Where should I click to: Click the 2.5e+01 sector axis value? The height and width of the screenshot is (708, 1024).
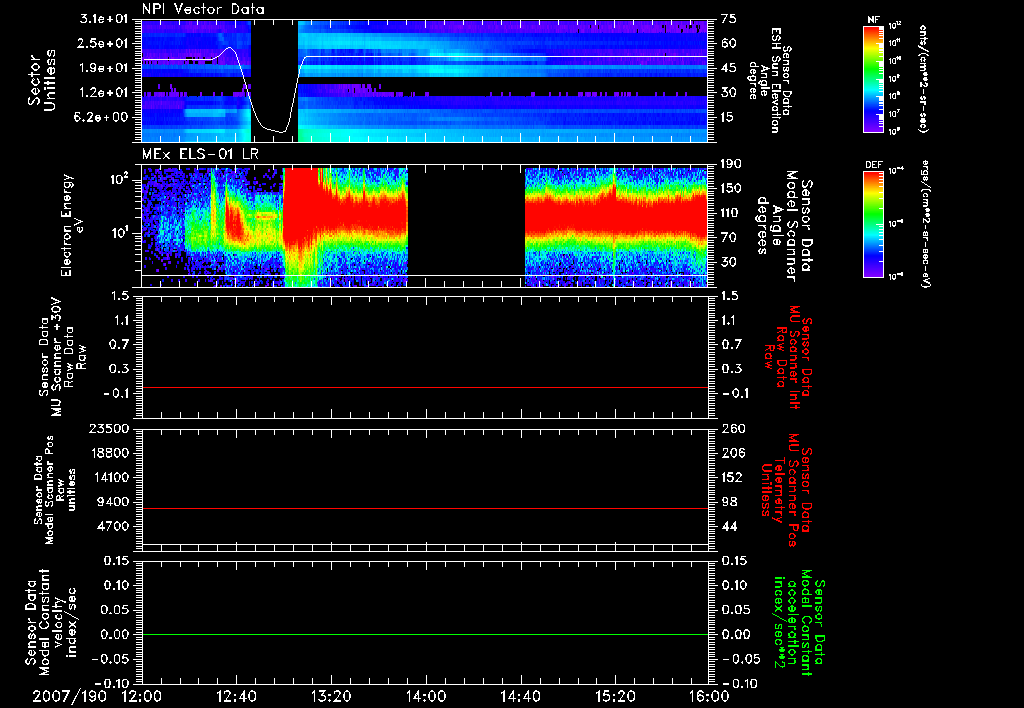[102, 43]
